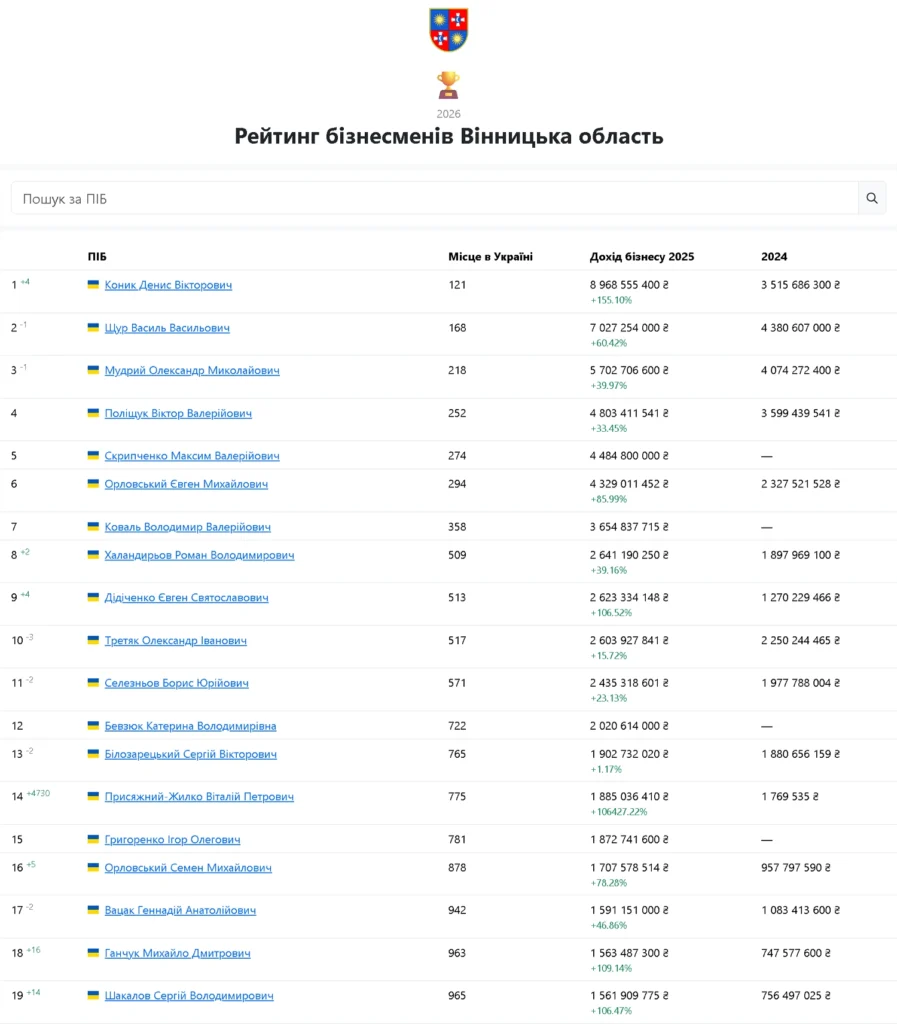Open Халандирьов Роман Володимирович link
This screenshot has height=1024, width=897.
[199, 555]
